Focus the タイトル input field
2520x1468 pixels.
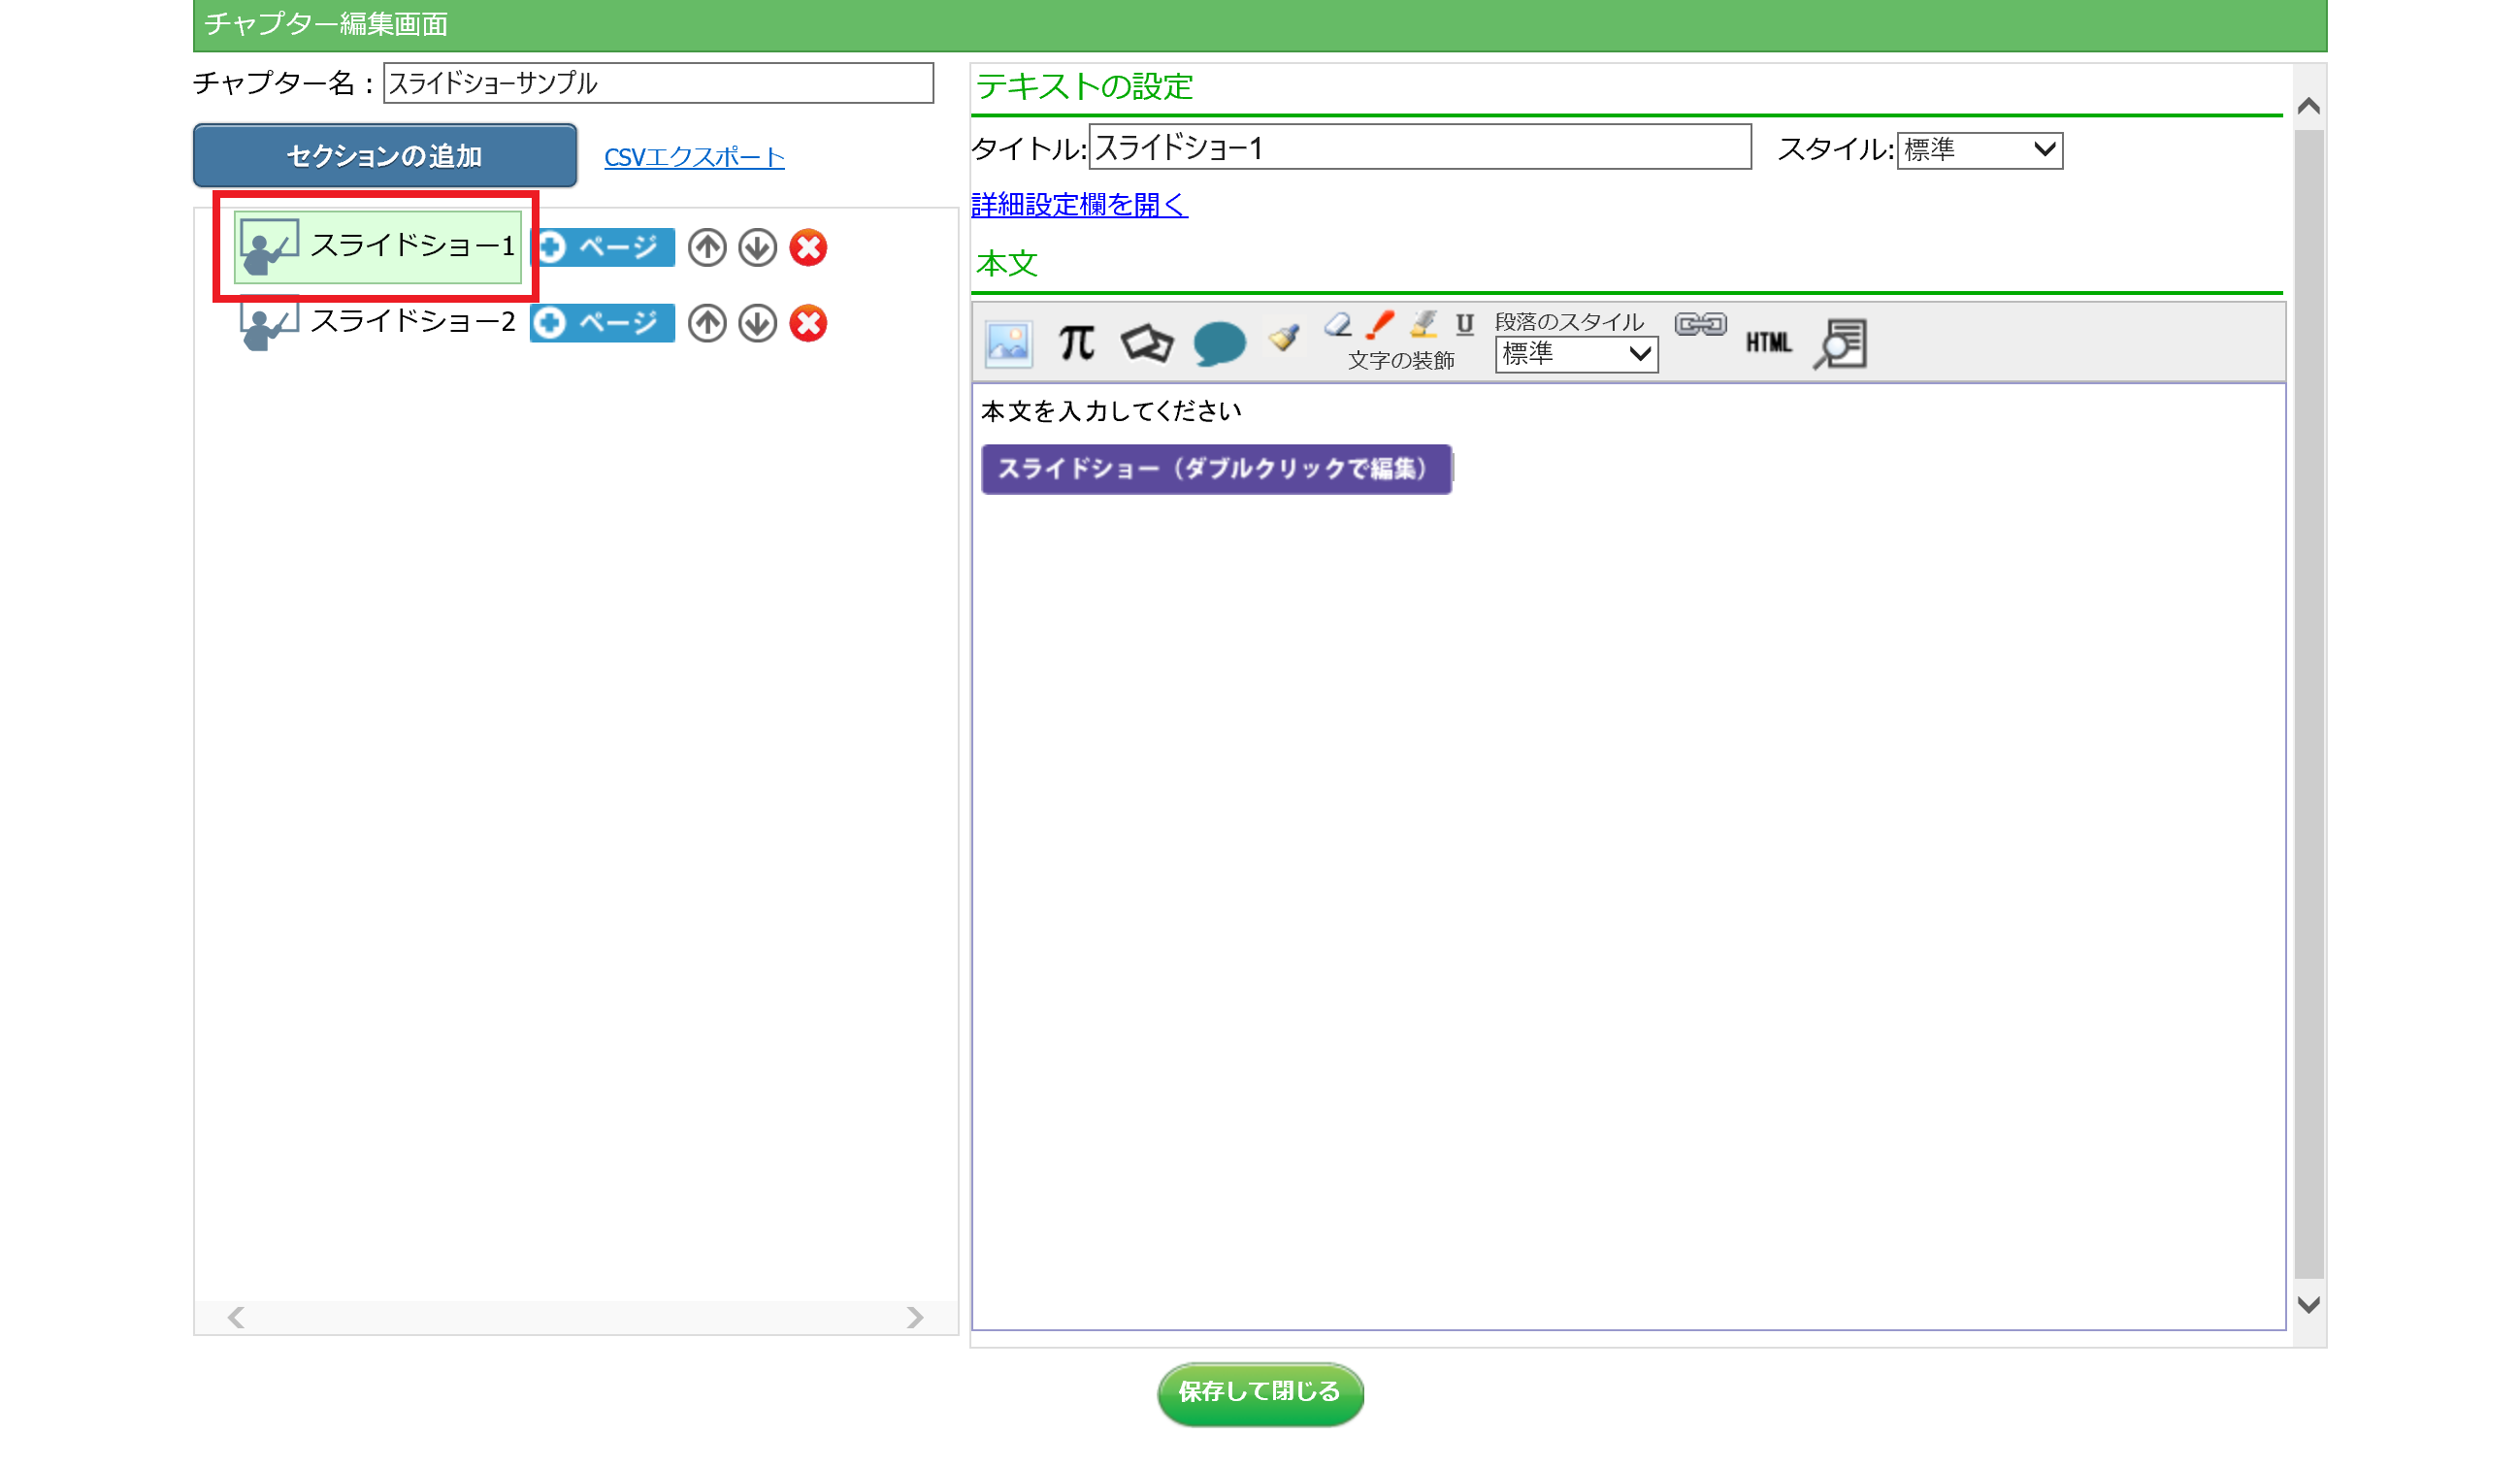(x=1420, y=148)
